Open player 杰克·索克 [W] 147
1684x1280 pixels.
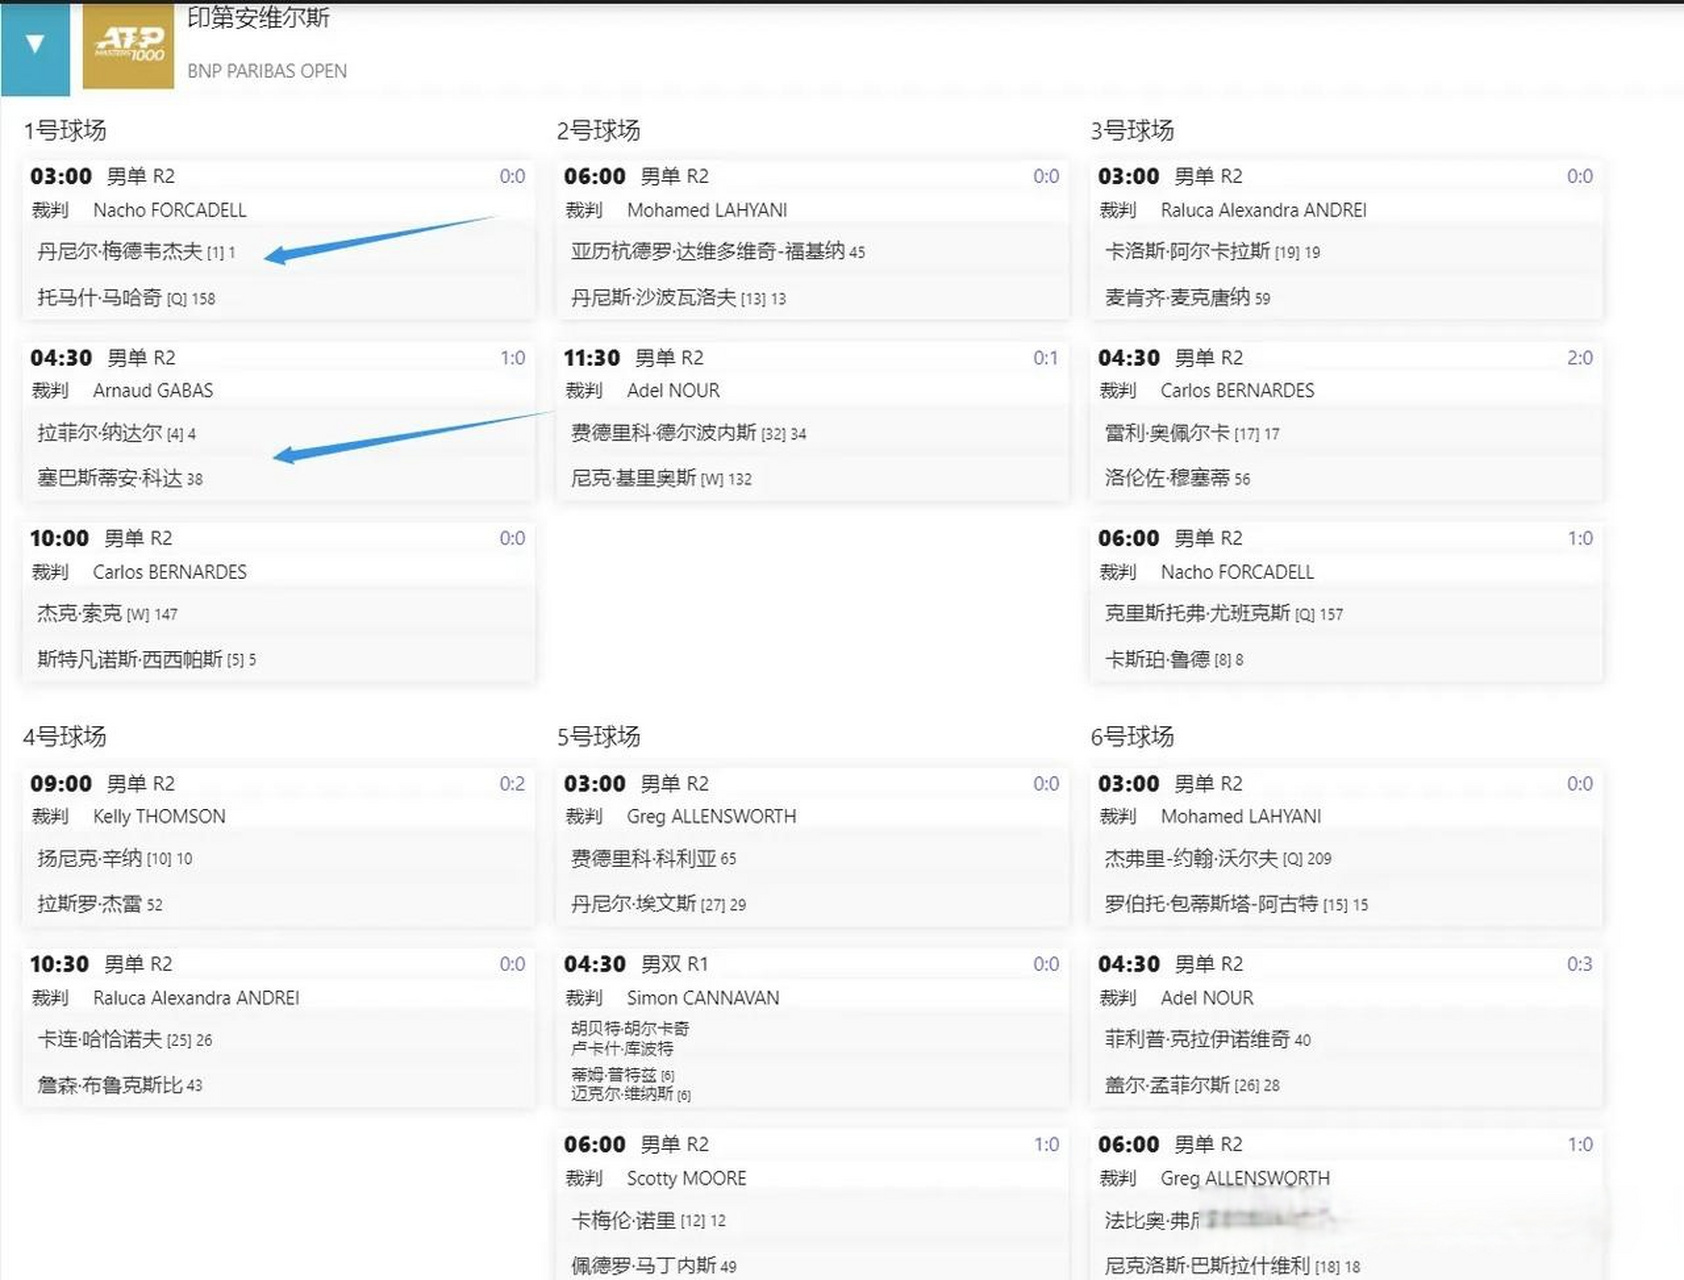point(107,614)
